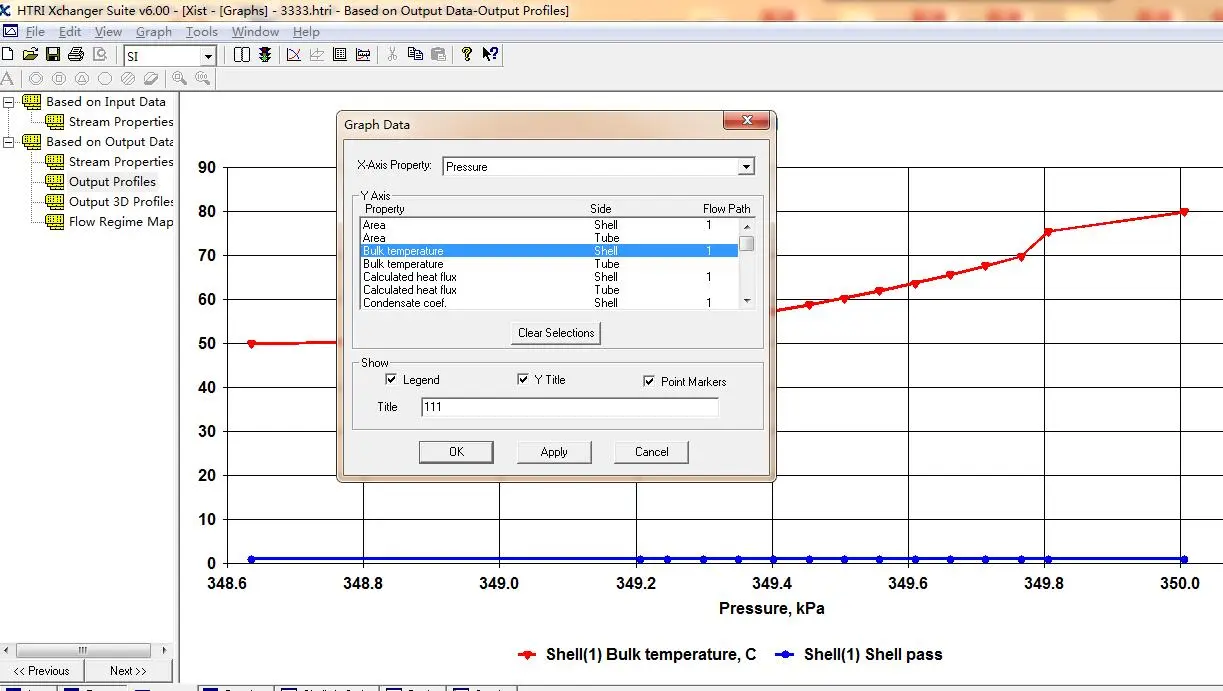Image resolution: width=1223 pixels, height=691 pixels.
Task: Click the New file toolbar icon
Action: click(8, 54)
